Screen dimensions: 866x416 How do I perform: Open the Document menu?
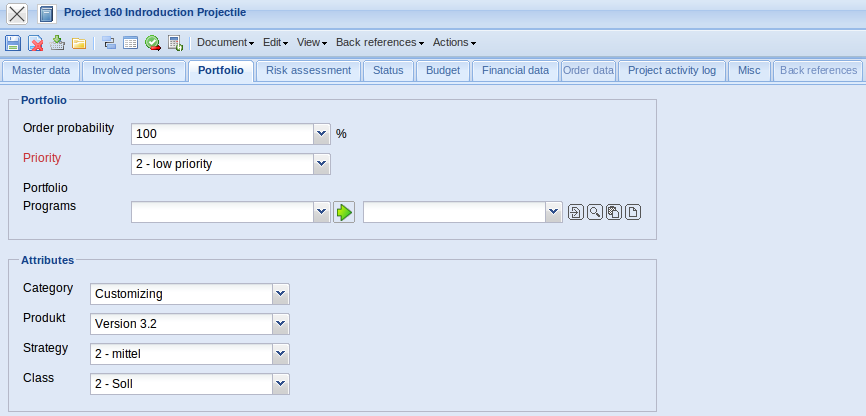pos(225,43)
